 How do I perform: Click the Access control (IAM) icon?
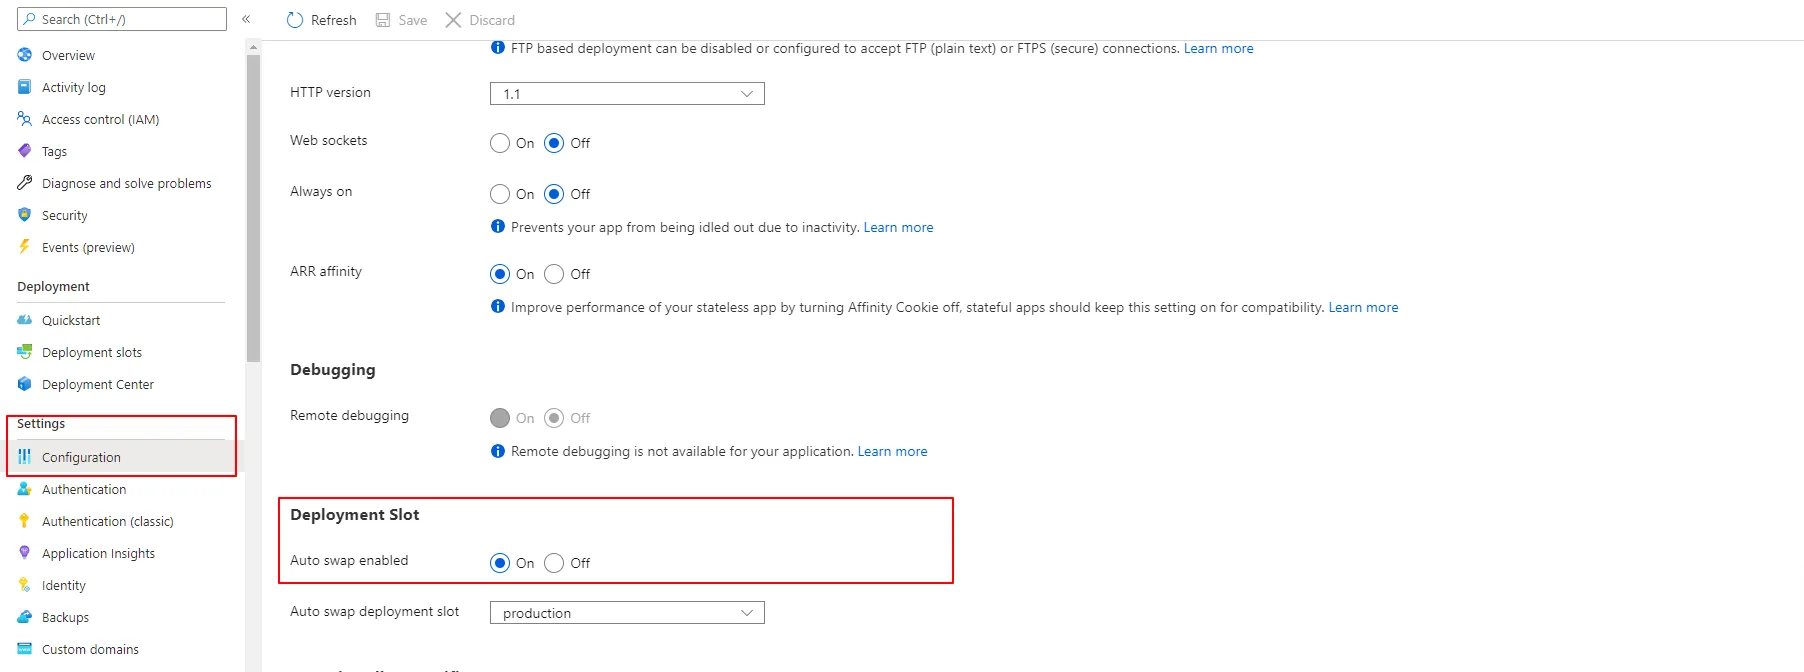25,119
